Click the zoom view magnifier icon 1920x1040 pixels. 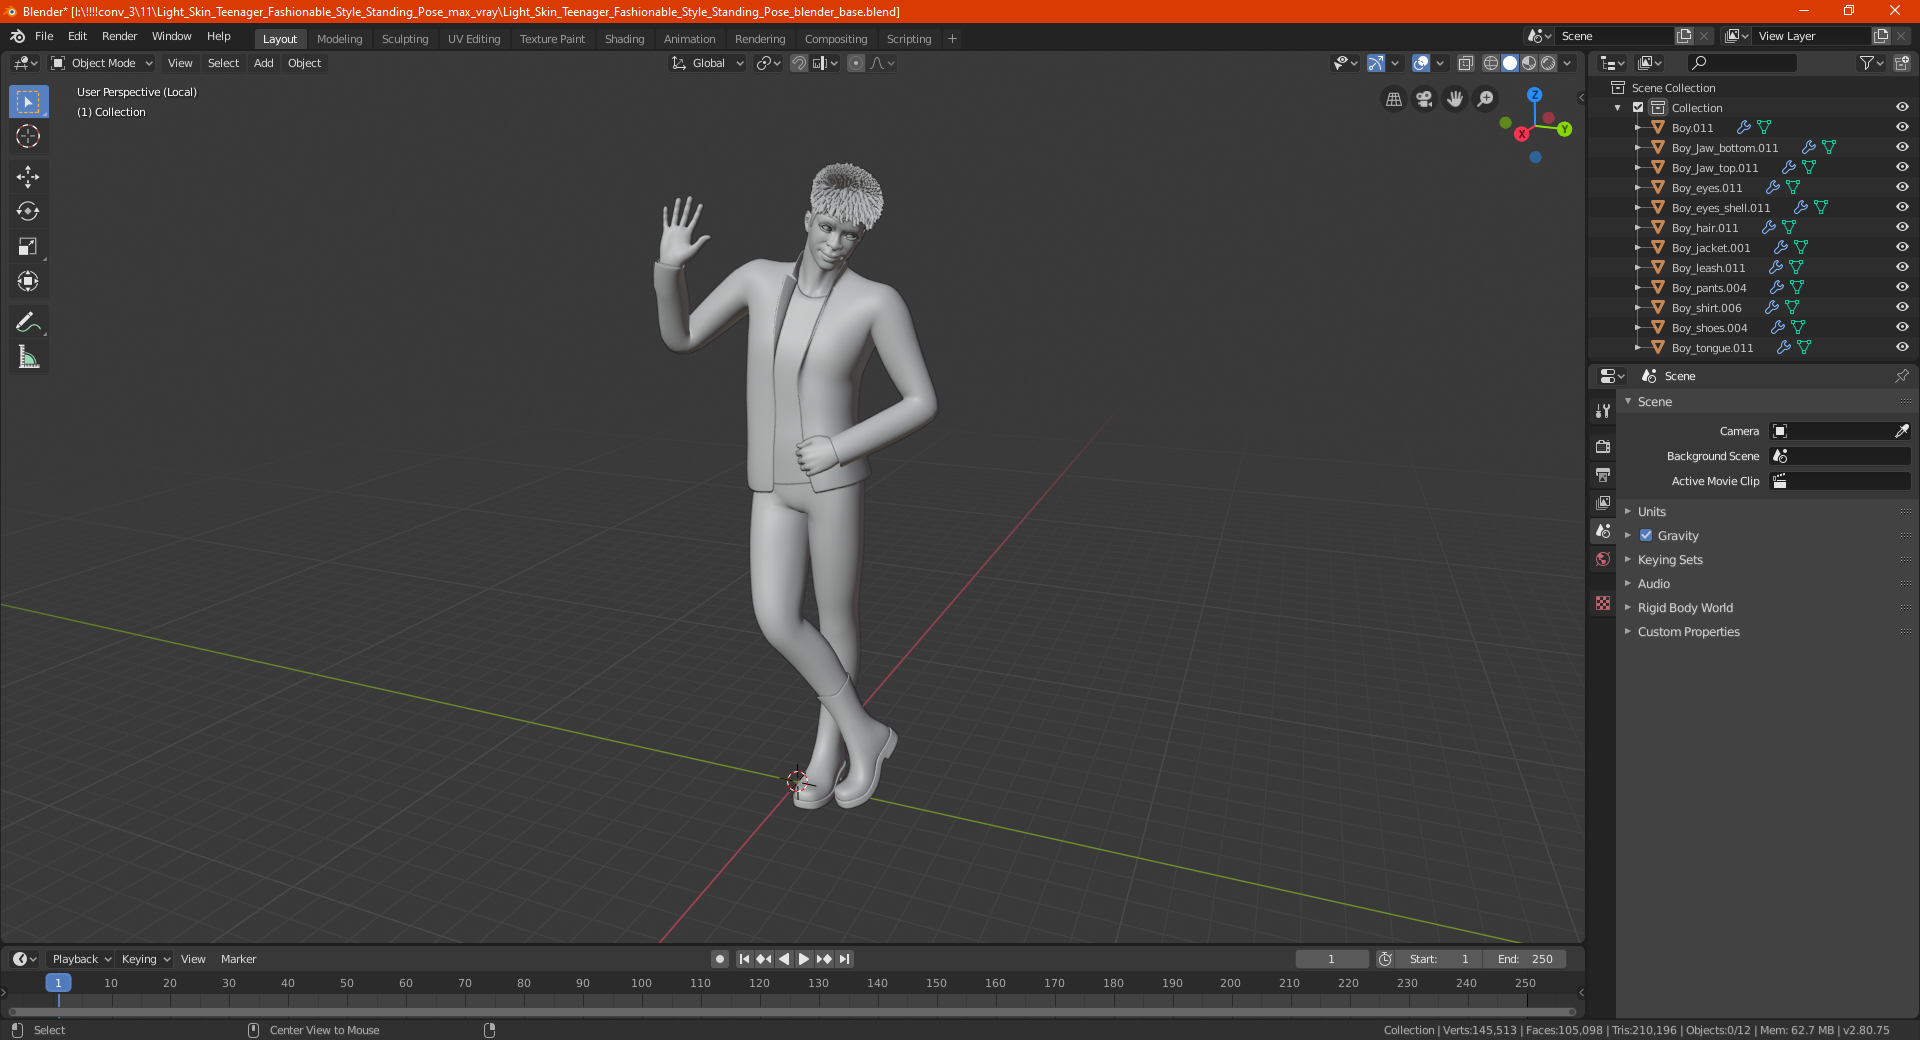[1486, 99]
